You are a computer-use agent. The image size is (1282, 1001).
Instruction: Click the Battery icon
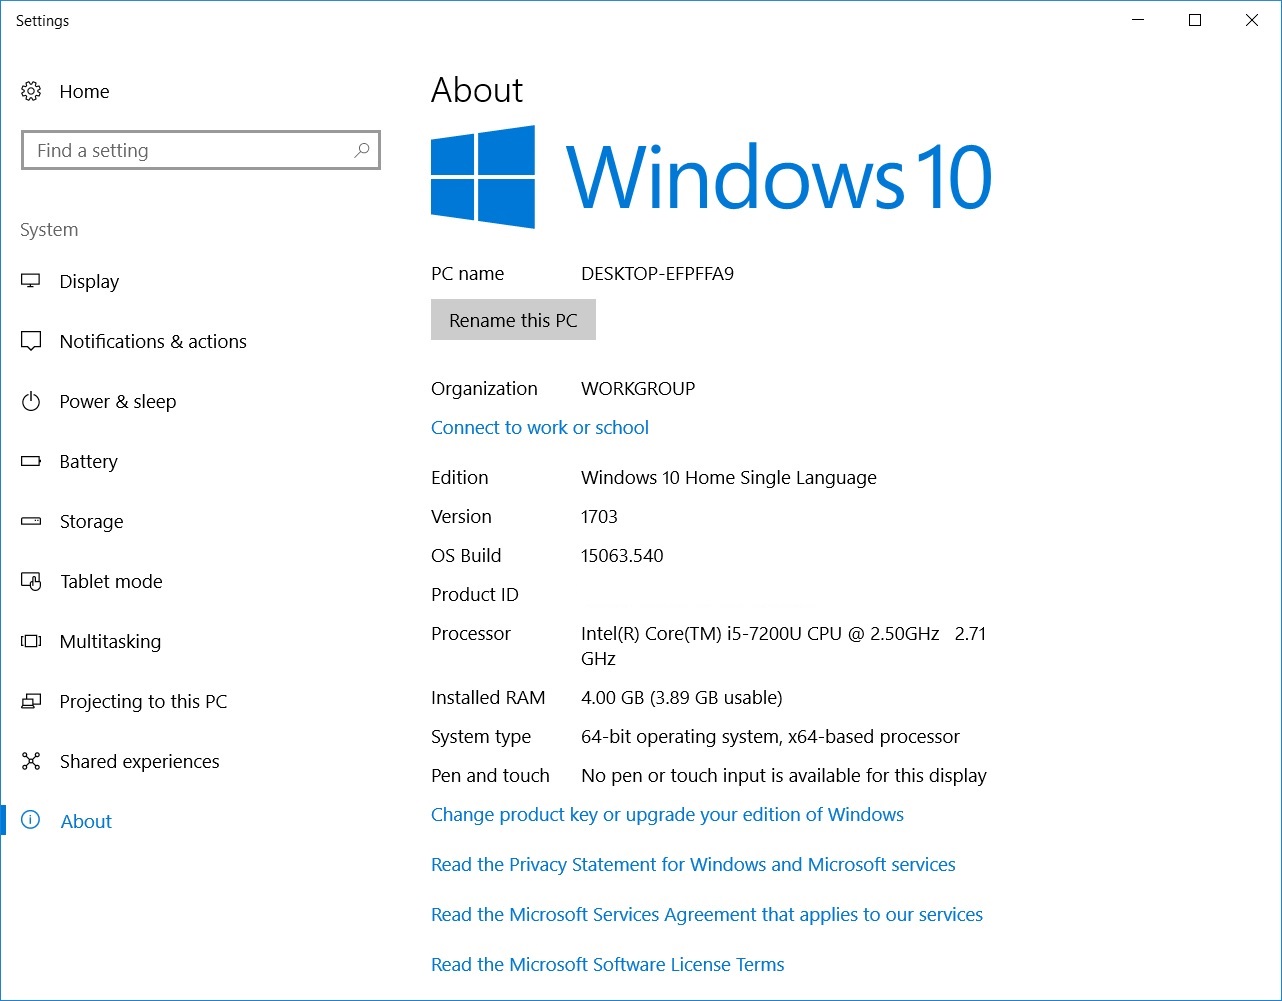click(x=31, y=461)
